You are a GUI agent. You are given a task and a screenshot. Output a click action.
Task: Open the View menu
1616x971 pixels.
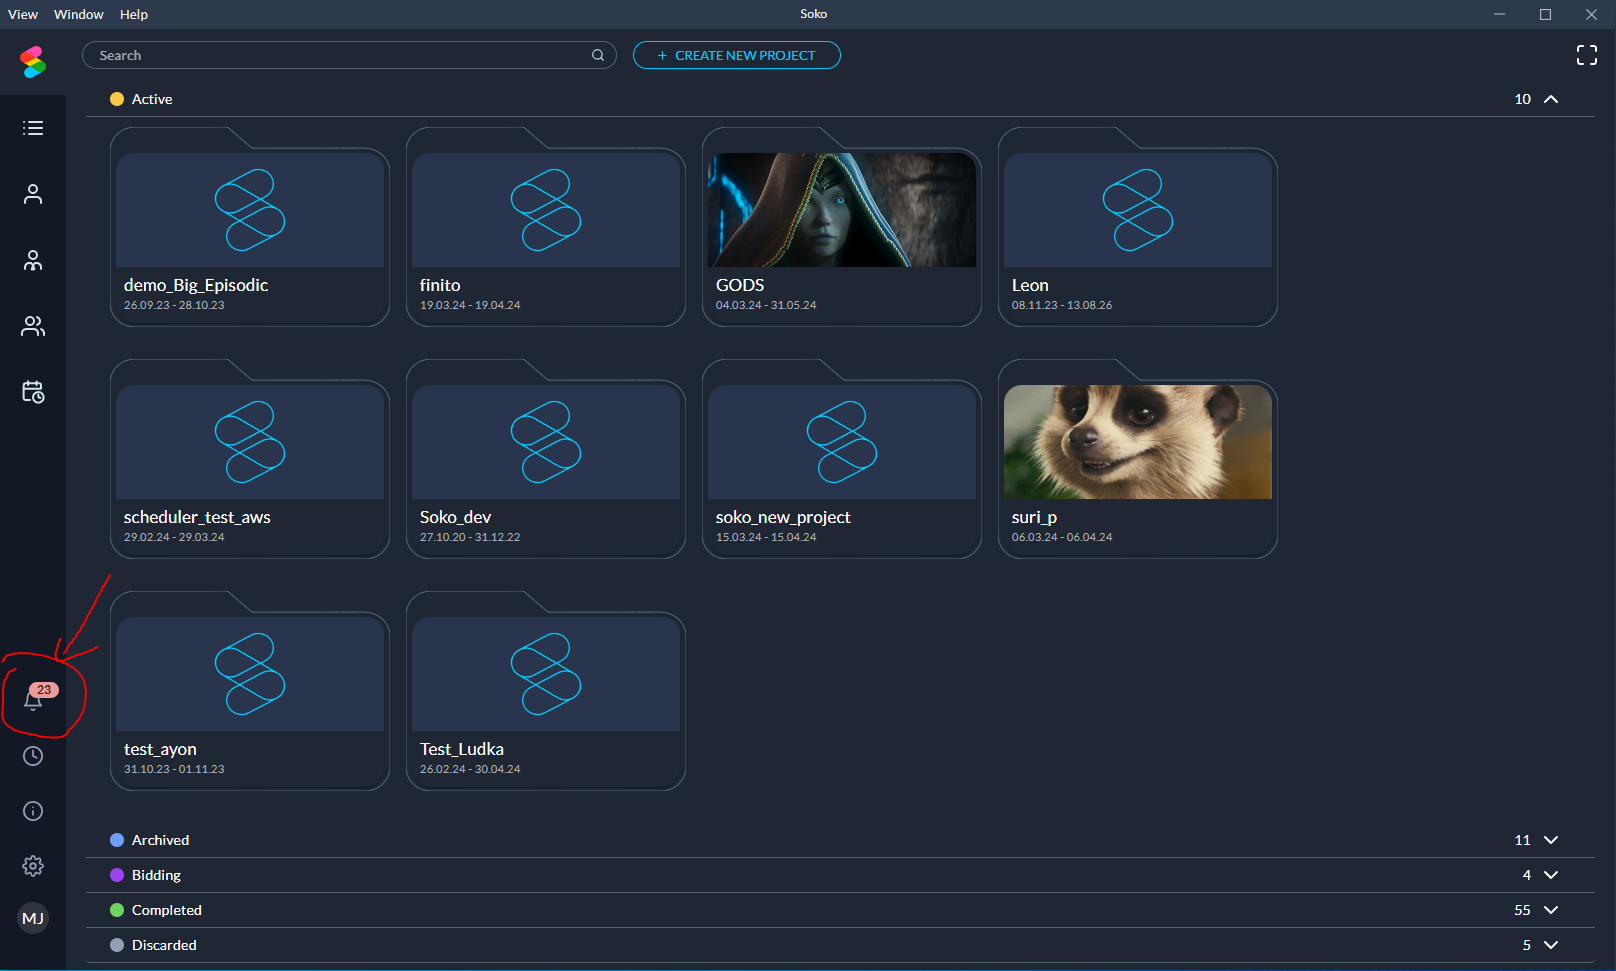23,14
